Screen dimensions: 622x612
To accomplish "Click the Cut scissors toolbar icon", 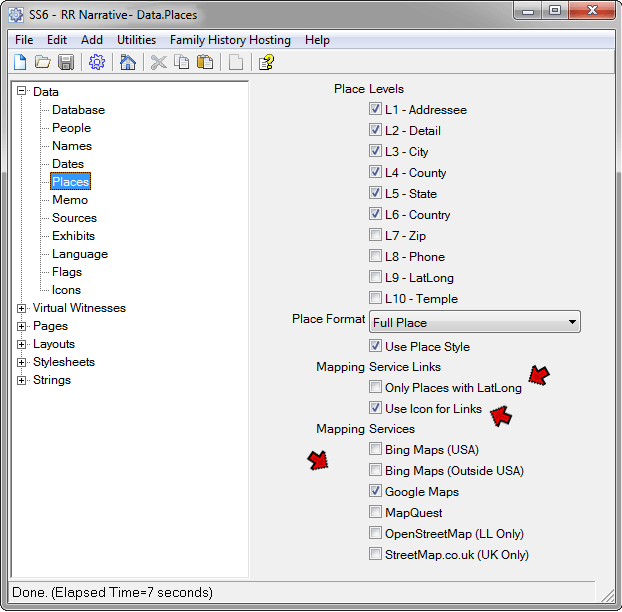I will (x=159, y=62).
